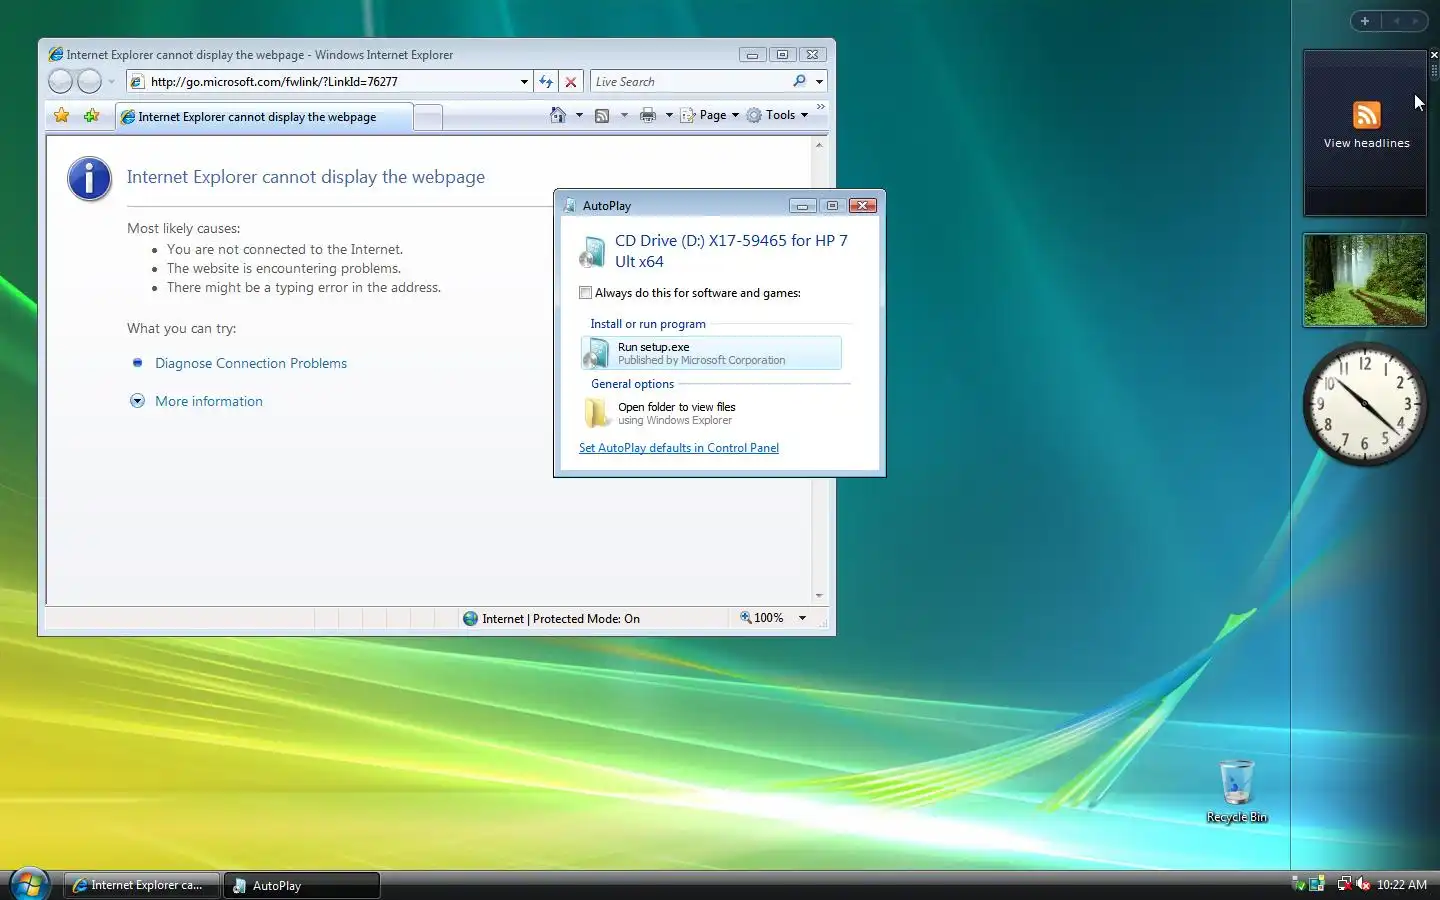The image size is (1440, 900).
Task: Click the webpage scrollbar up arrow
Action: click(819, 145)
